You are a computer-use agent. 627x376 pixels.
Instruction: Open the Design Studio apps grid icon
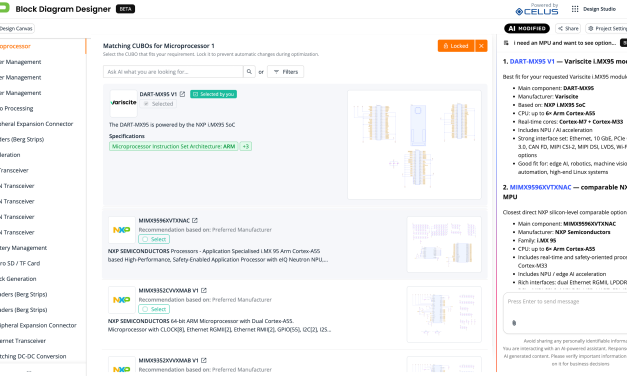pos(575,9)
